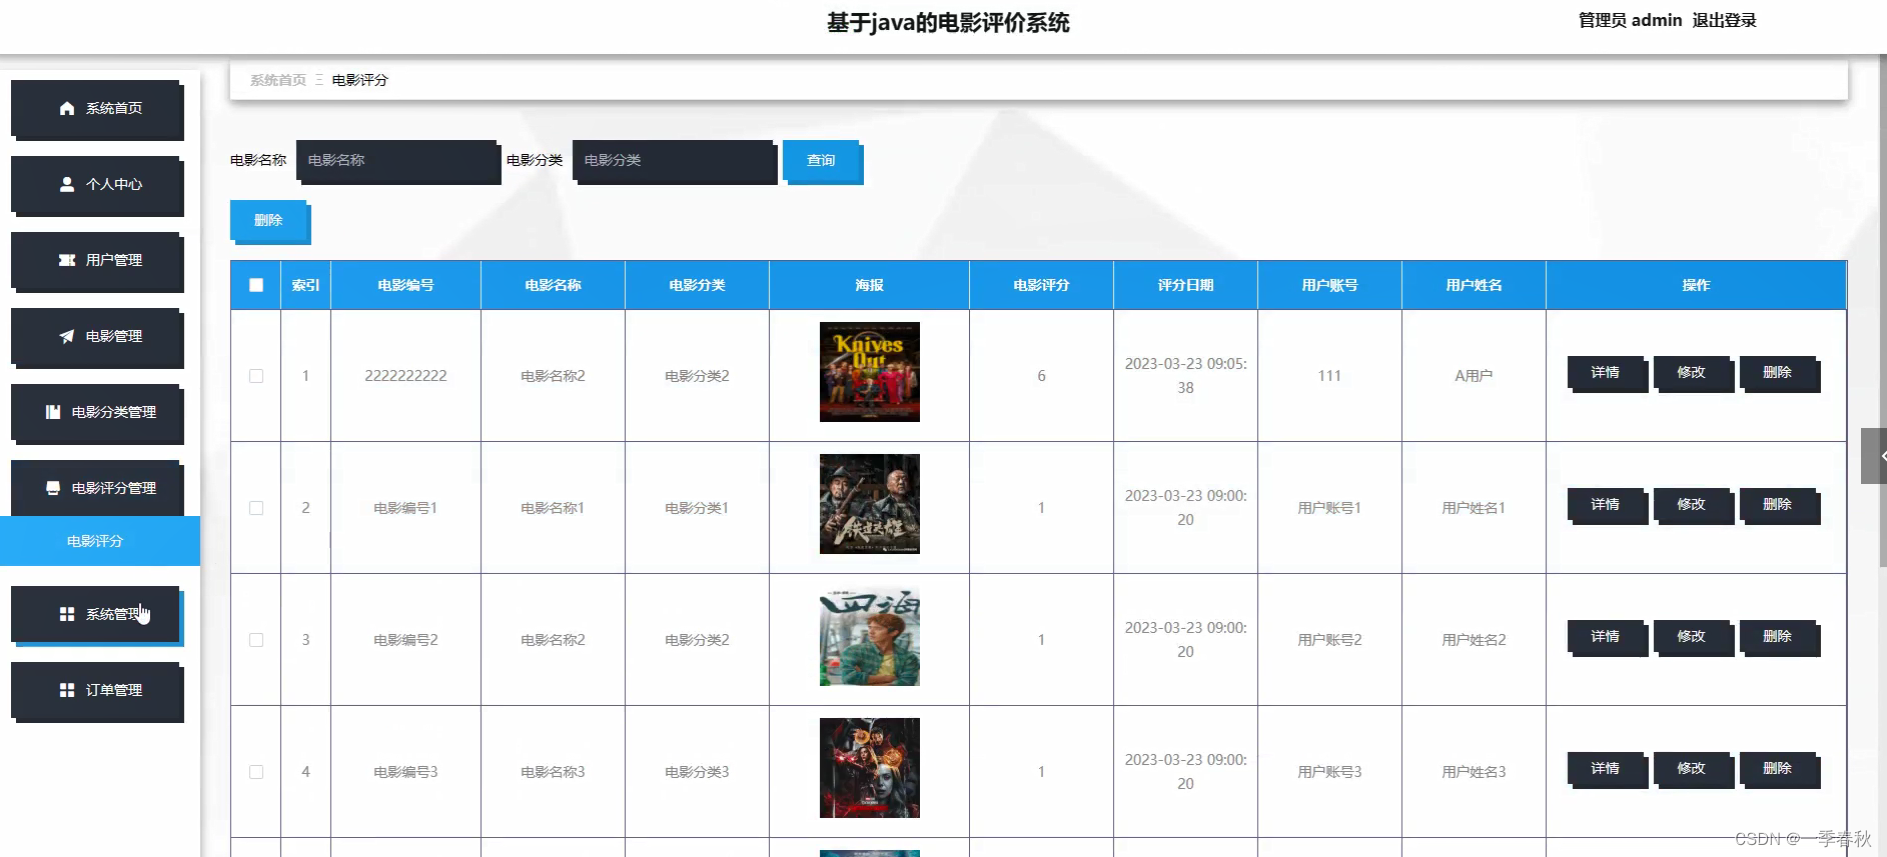Check the box for row 1 (2222222222)
The image size is (1887, 857).
tap(256, 376)
